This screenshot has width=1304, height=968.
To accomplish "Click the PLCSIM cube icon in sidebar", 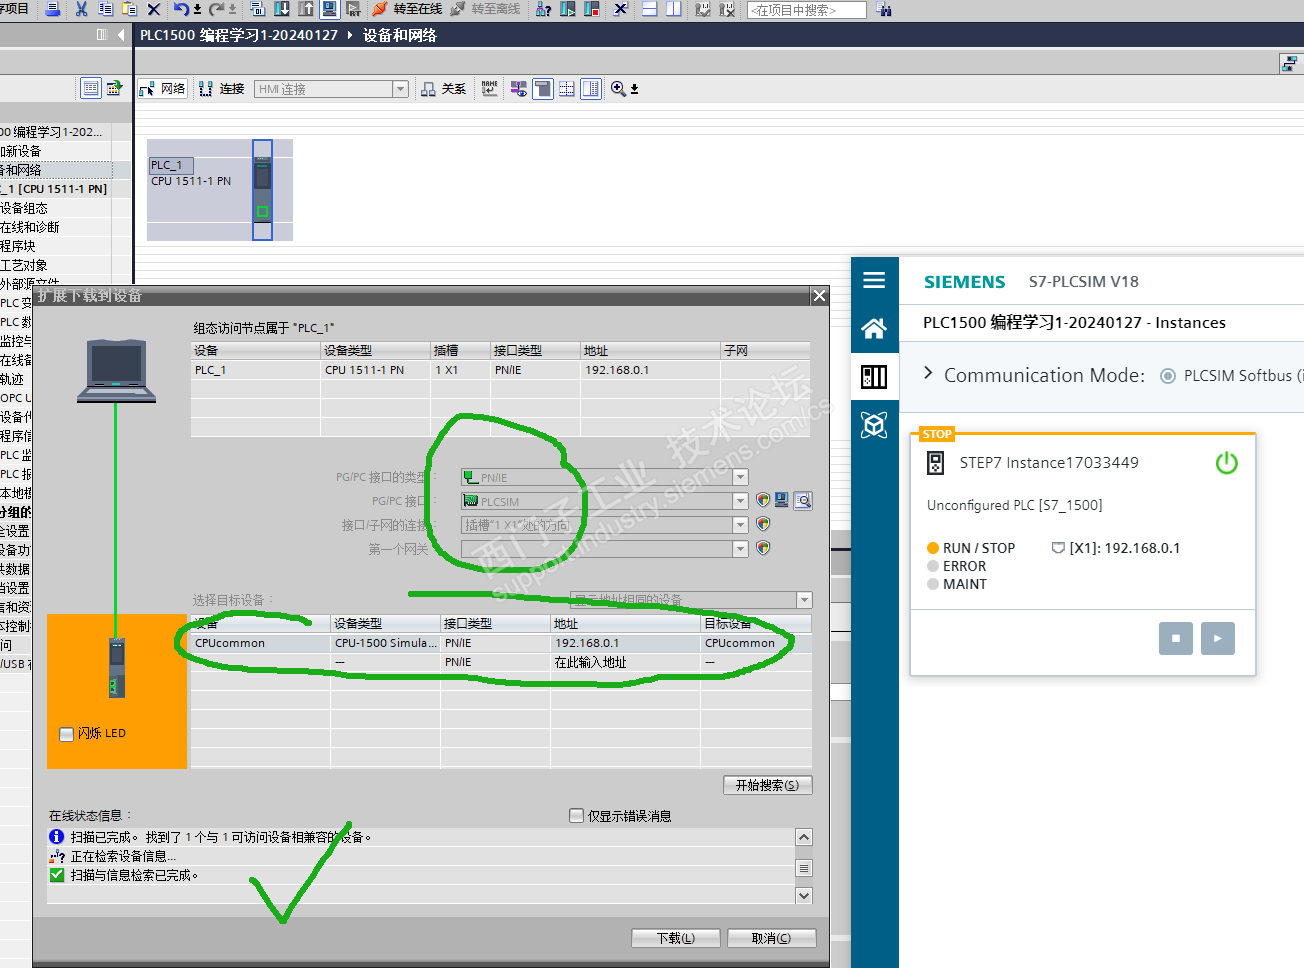I will [x=874, y=425].
